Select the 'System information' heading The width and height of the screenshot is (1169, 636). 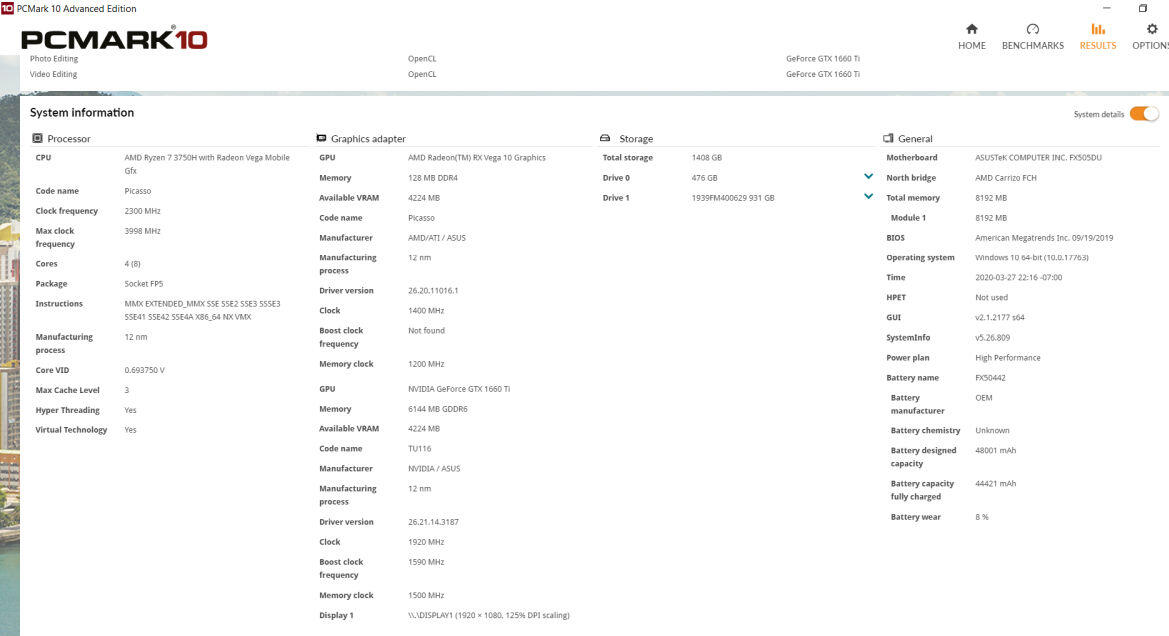82,113
